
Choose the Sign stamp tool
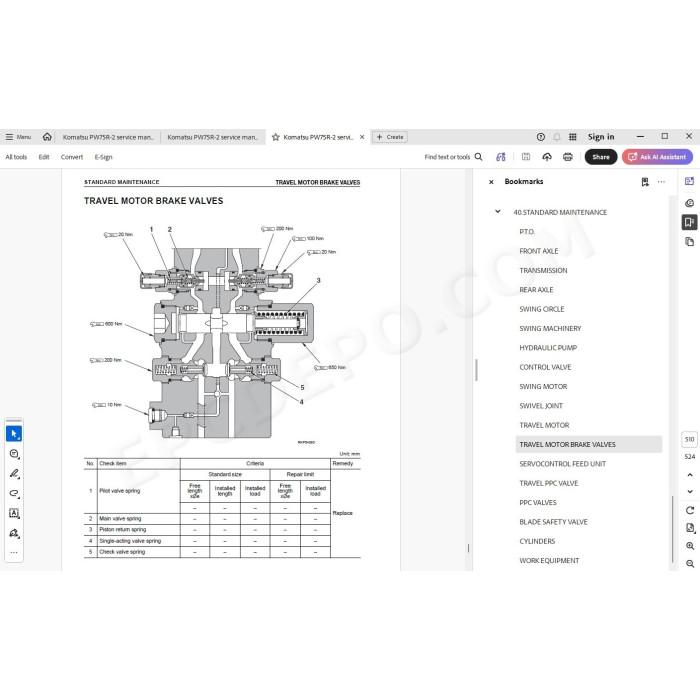point(14,533)
